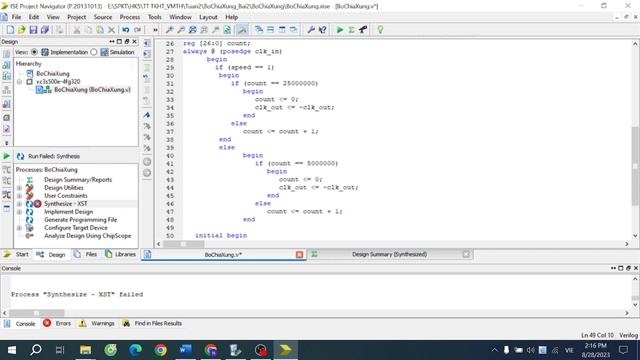Image resolution: width=640 pixels, height=360 pixels.
Task: Expand the xc3s500e-4fg320 hierarchy node
Action: [20, 82]
